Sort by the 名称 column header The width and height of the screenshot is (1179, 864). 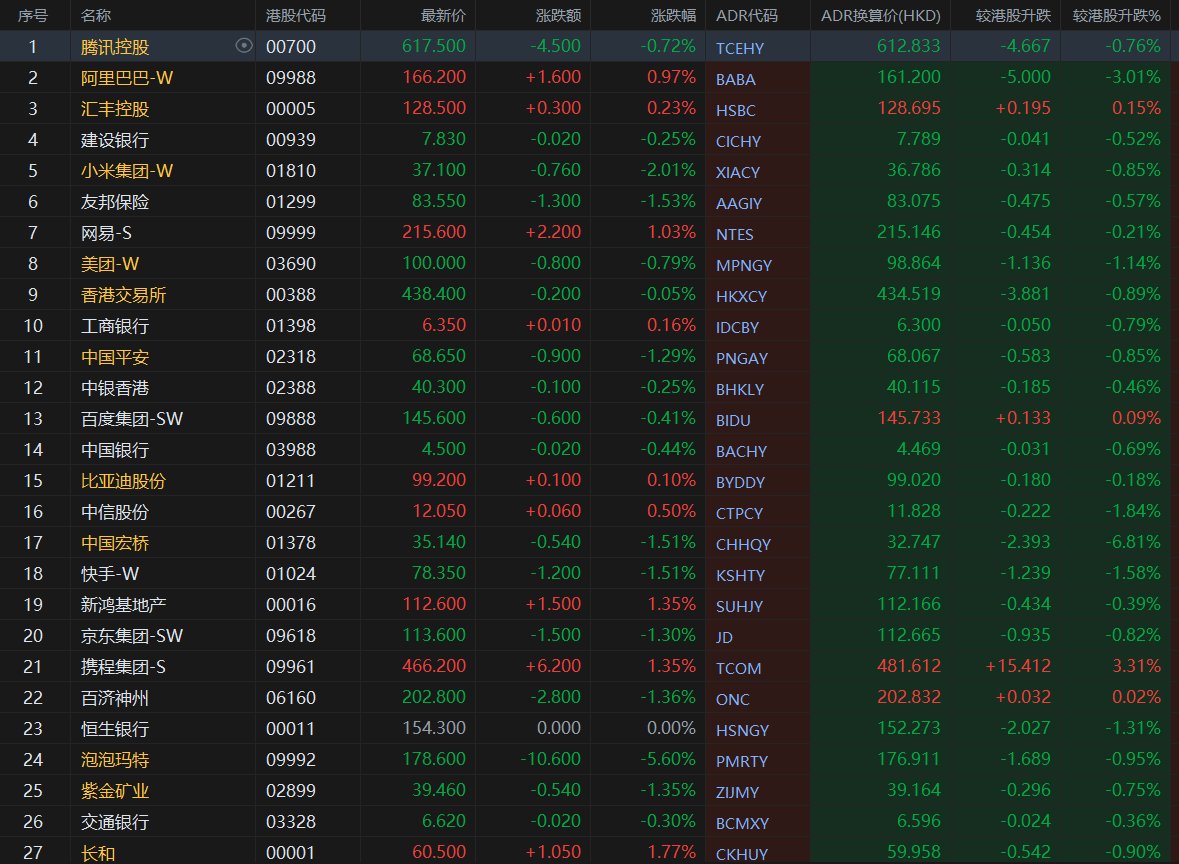click(x=96, y=15)
